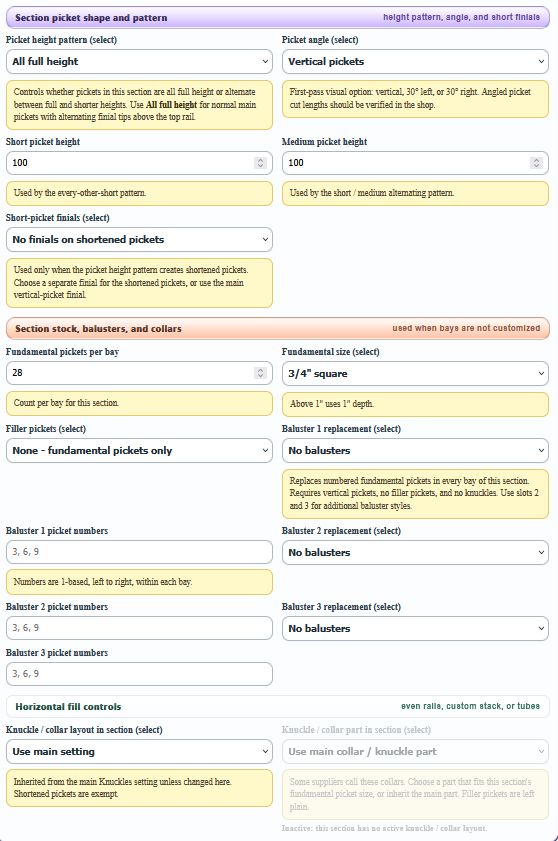Click the Baluster 1 picket numbers field
This screenshot has height=841, width=558.
[x=139, y=552]
